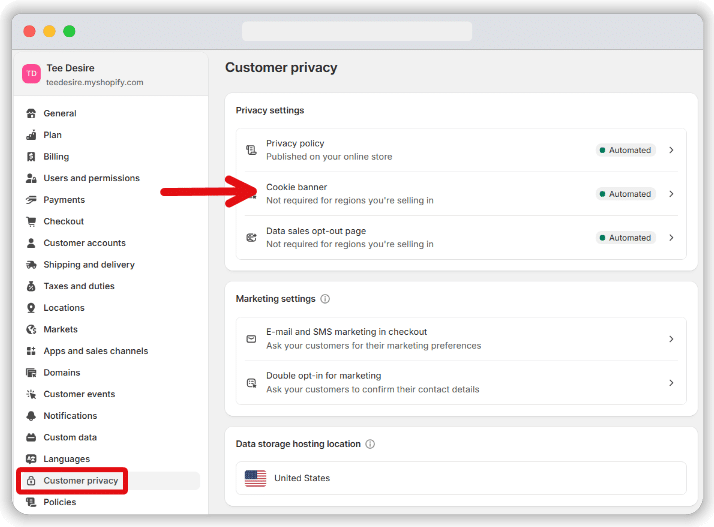Screen dimensions: 714x527
Task: Select Checkout in settings sidebar
Action: (63, 221)
